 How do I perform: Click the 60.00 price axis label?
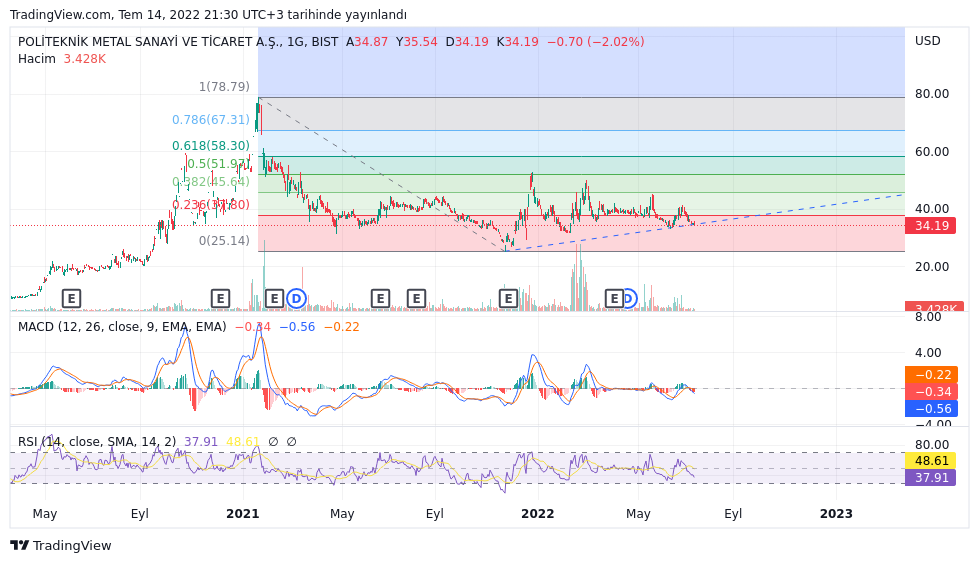932,152
